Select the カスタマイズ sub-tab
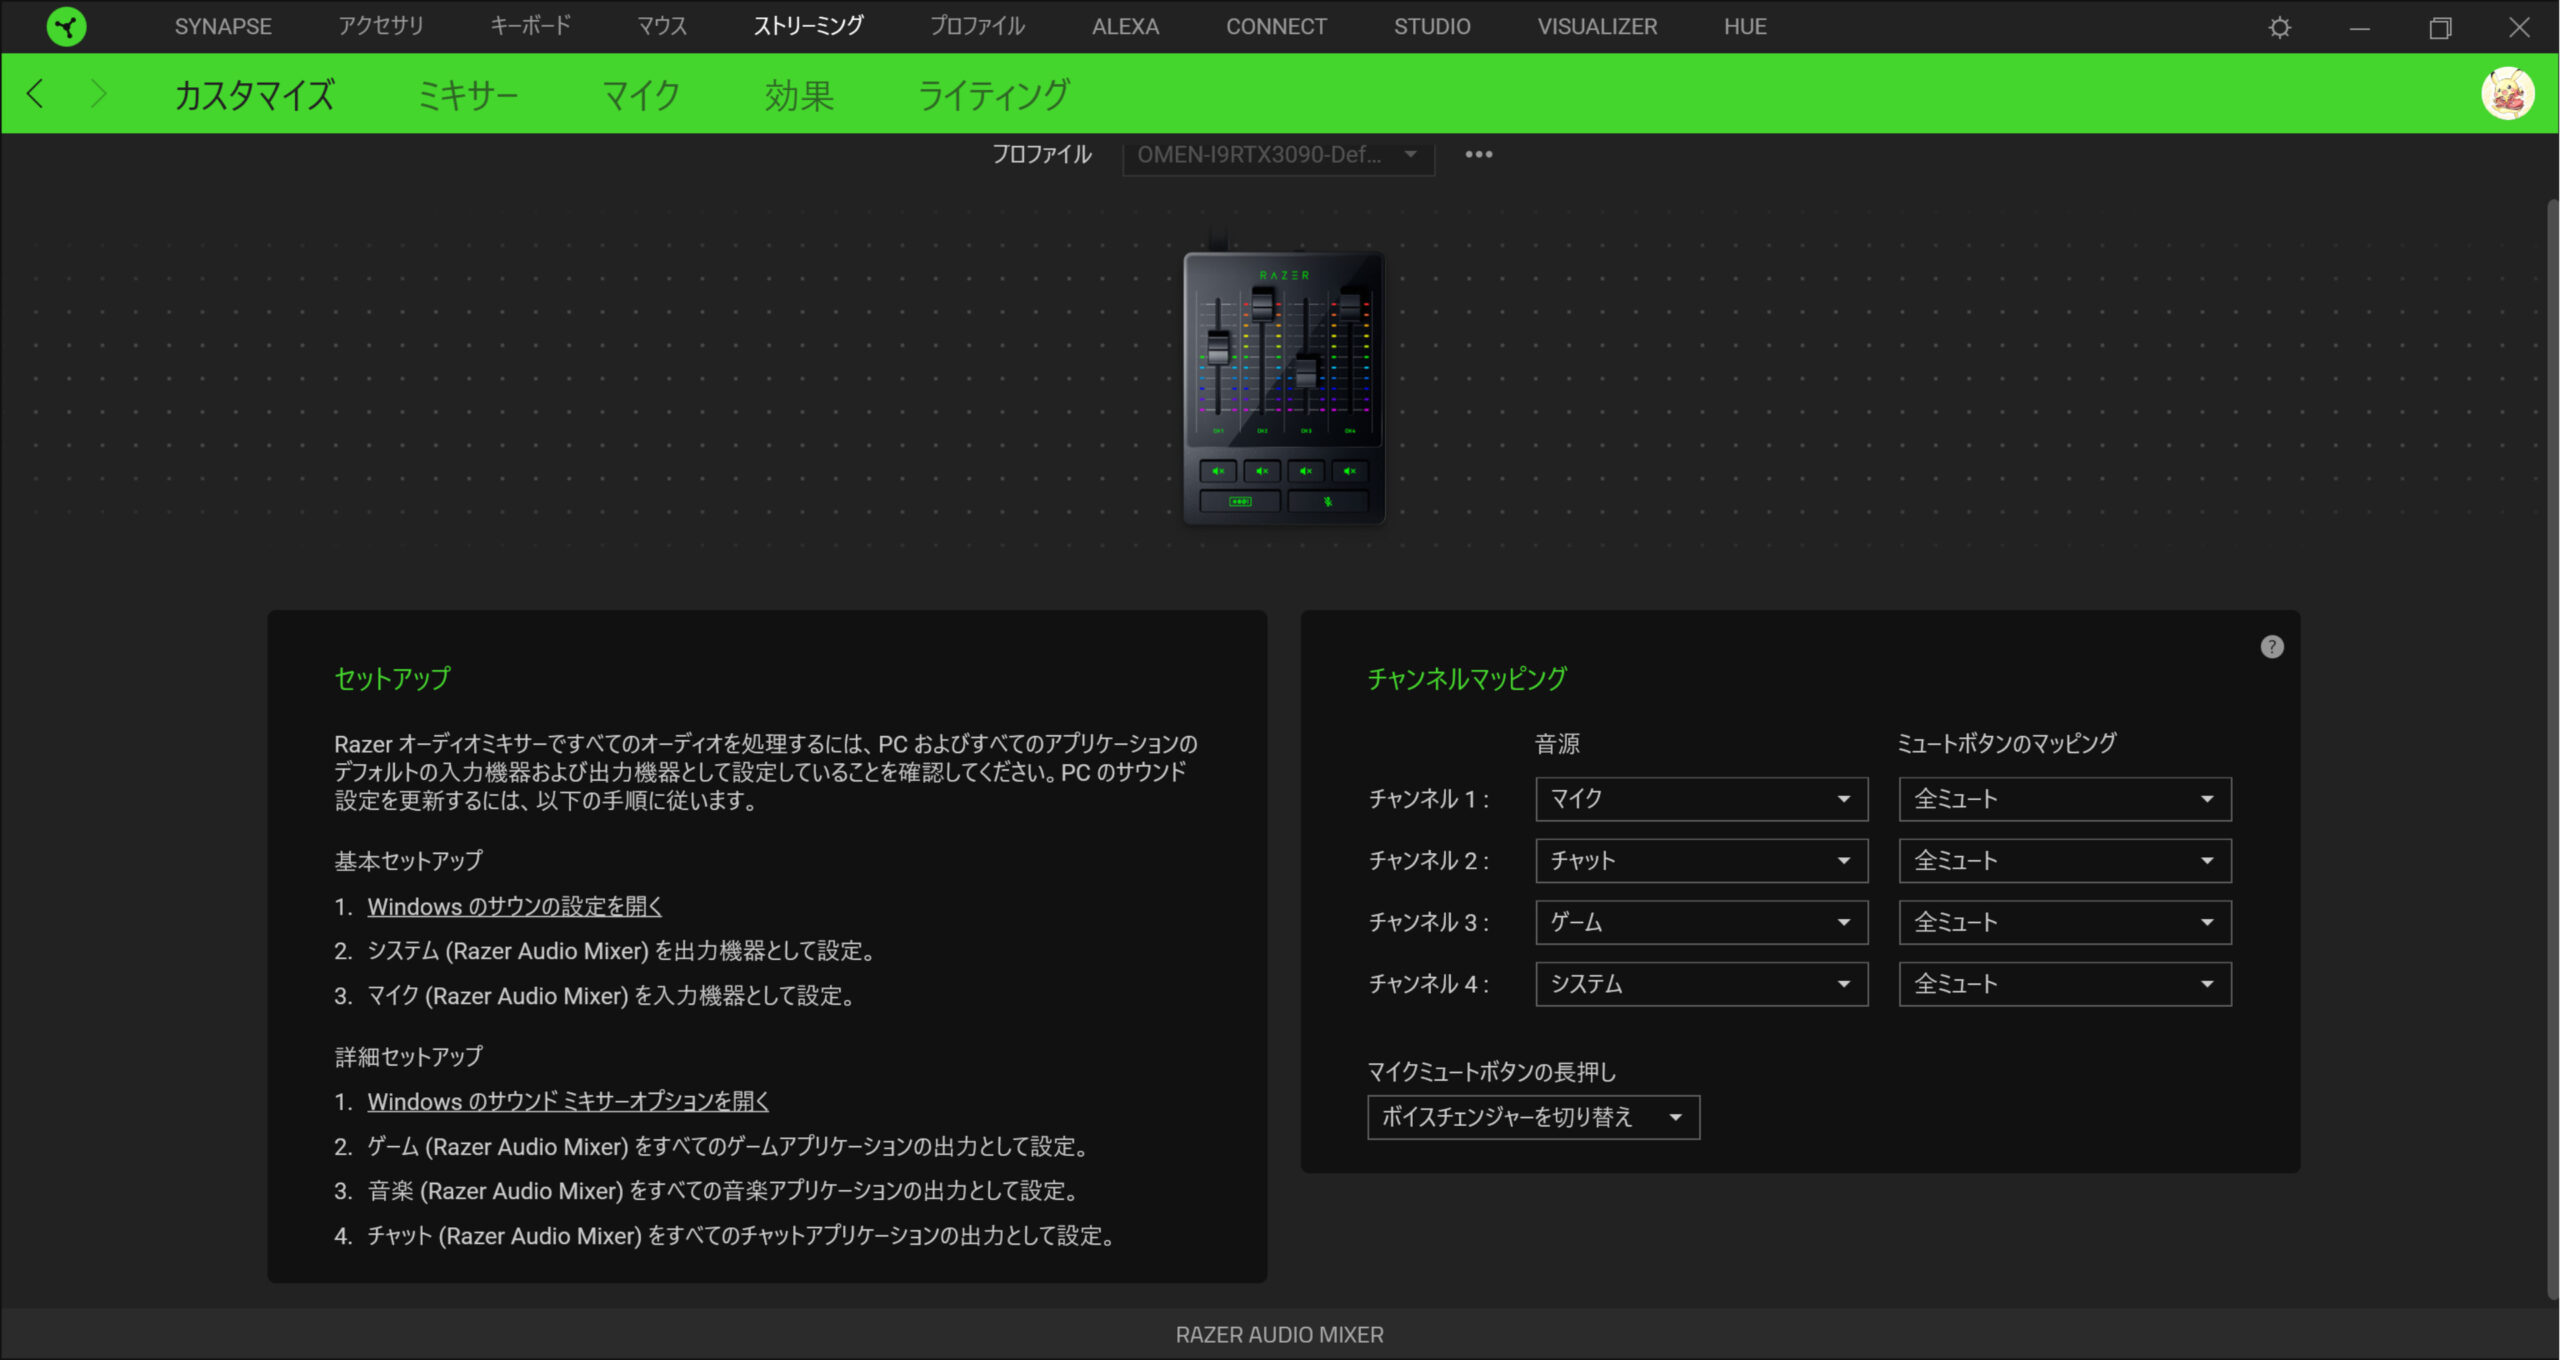Viewport: 2560px width, 1360px height. pyautogui.click(x=254, y=95)
